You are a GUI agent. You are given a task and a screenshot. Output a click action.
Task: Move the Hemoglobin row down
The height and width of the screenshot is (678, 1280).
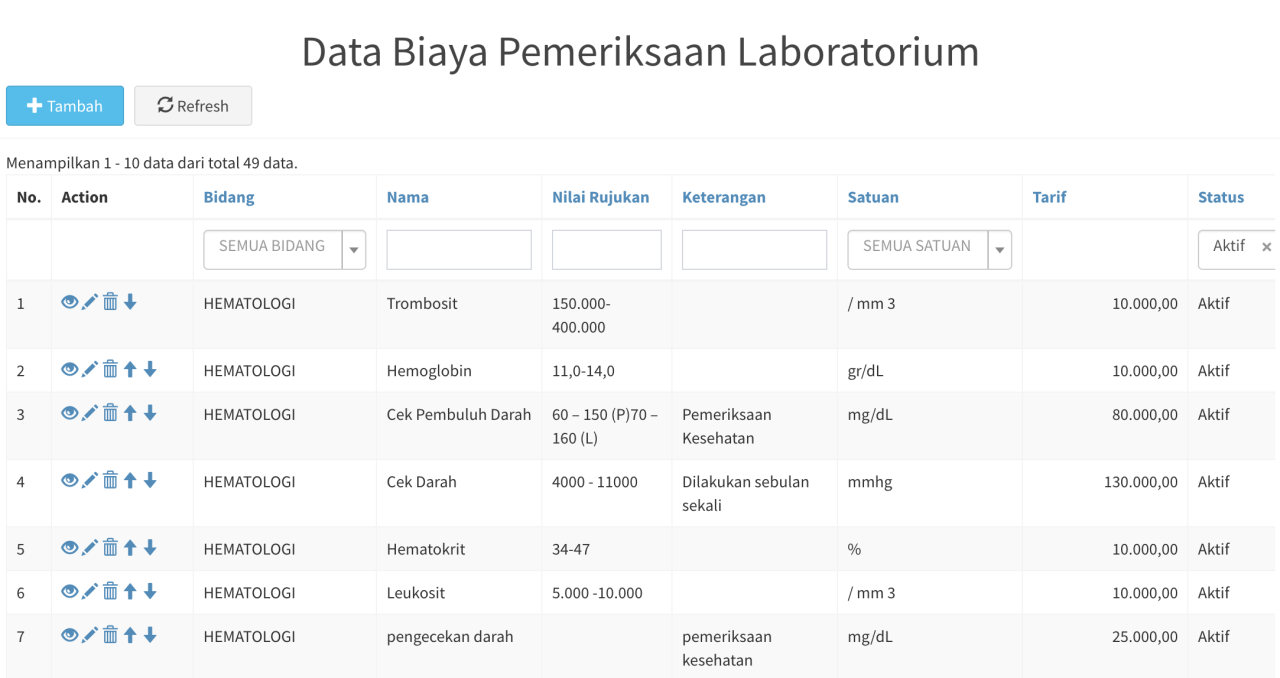click(x=150, y=369)
